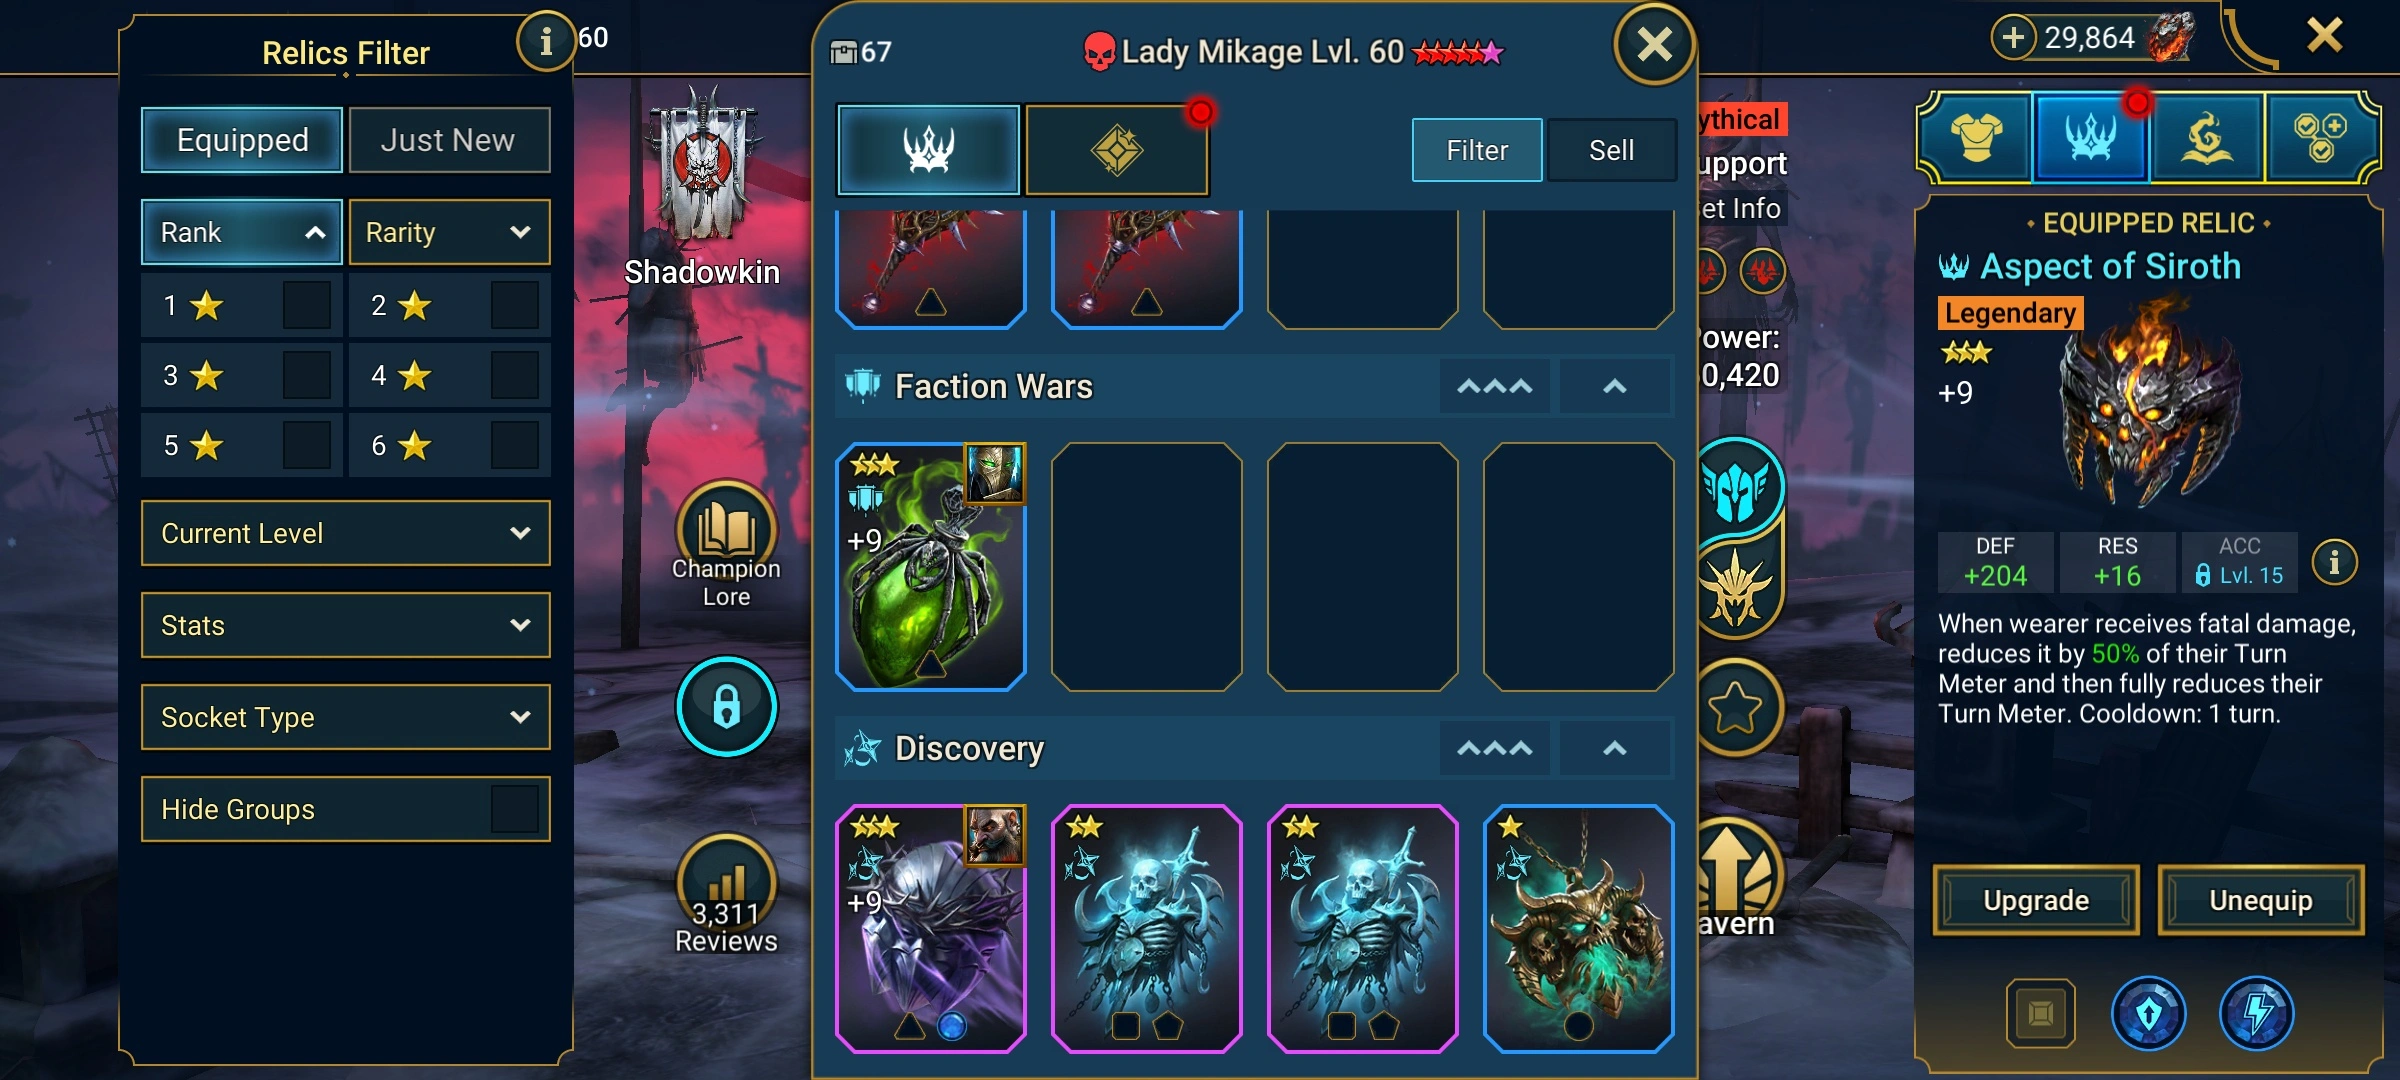Select the blue lightning socket icon
Image resolution: width=2400 pixels, height=1080 pixels.
(x=2256, y=1013)
